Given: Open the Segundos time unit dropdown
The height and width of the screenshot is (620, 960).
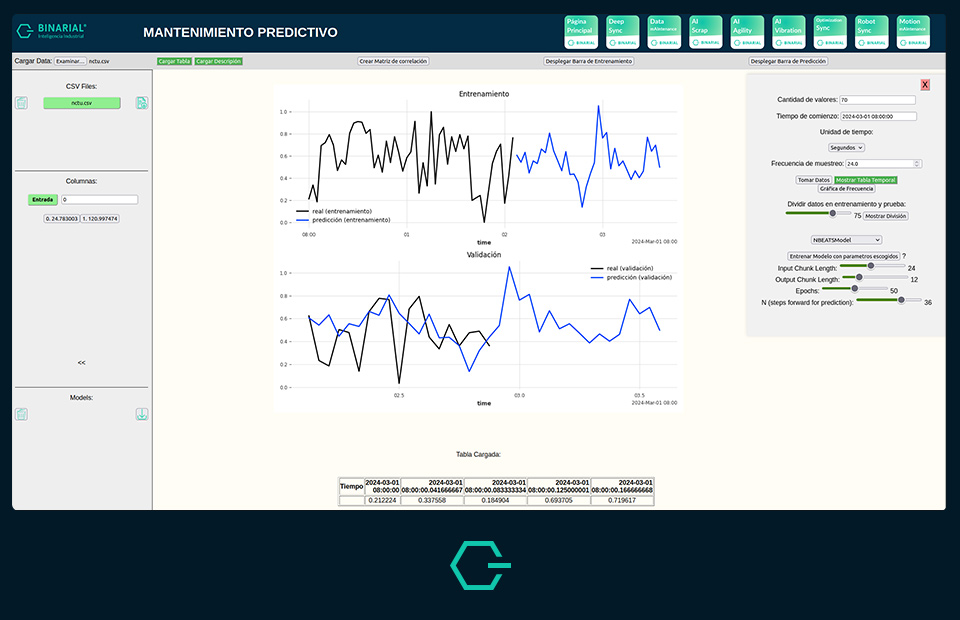Looking at the screenshot, I should coord(847,147).
